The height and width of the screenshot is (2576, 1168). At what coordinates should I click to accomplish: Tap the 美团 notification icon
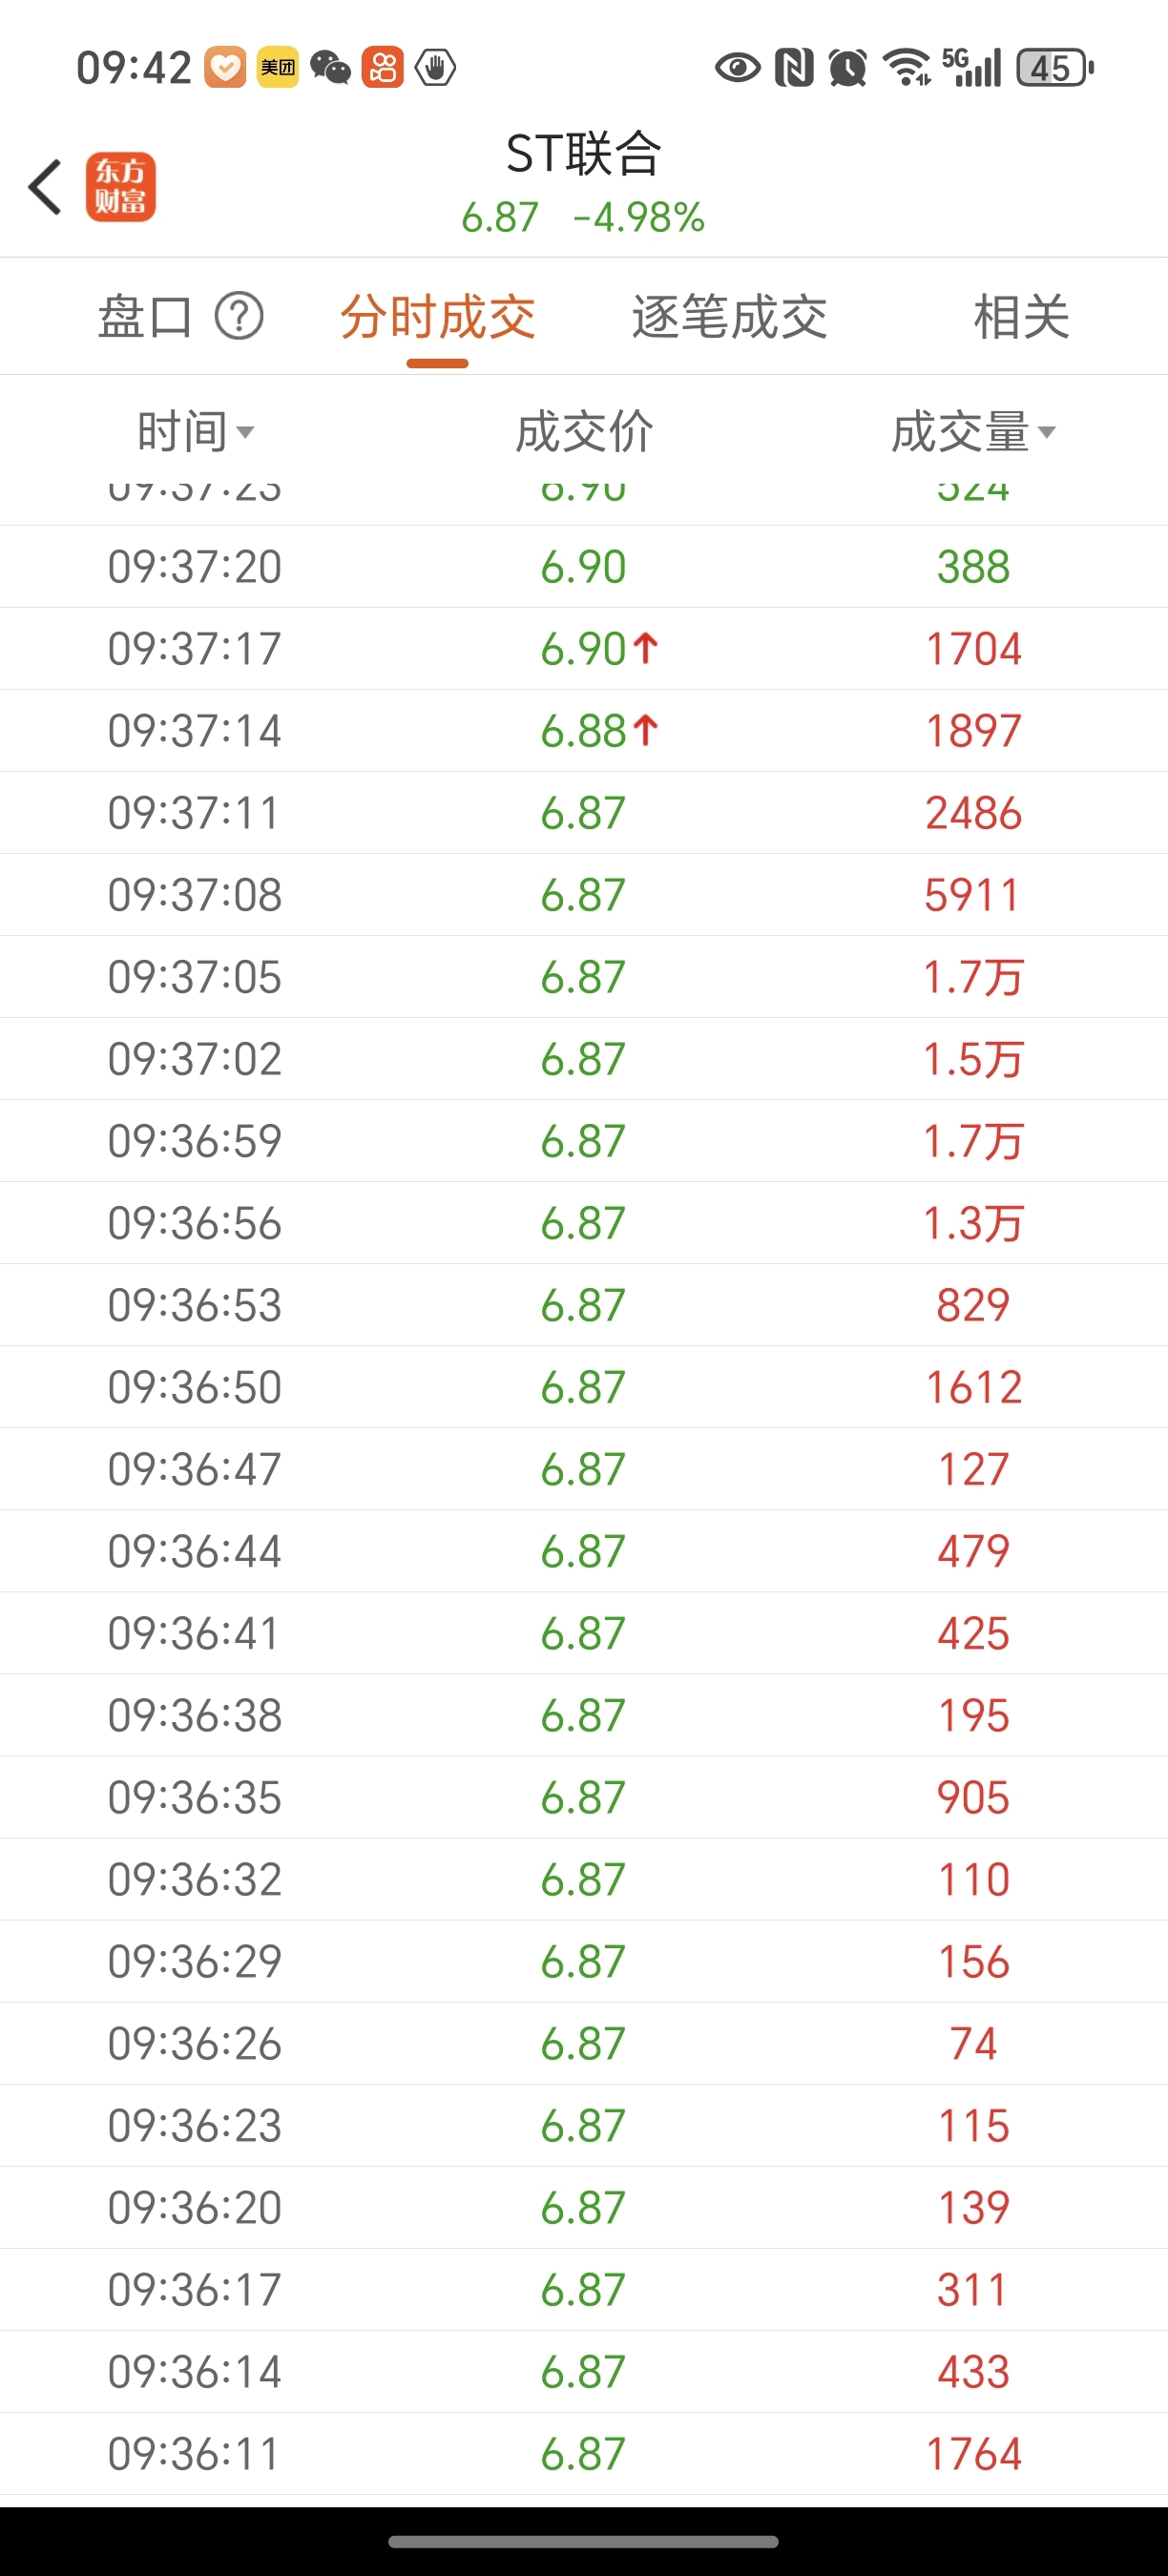pos(277,68)
